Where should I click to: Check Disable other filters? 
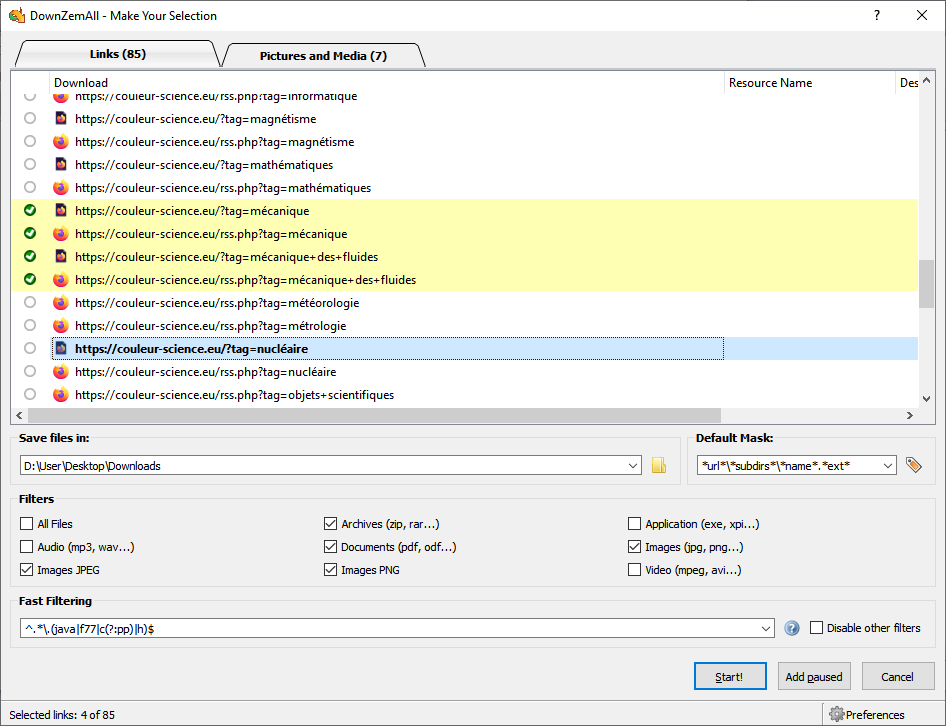(x=816, y=628)
